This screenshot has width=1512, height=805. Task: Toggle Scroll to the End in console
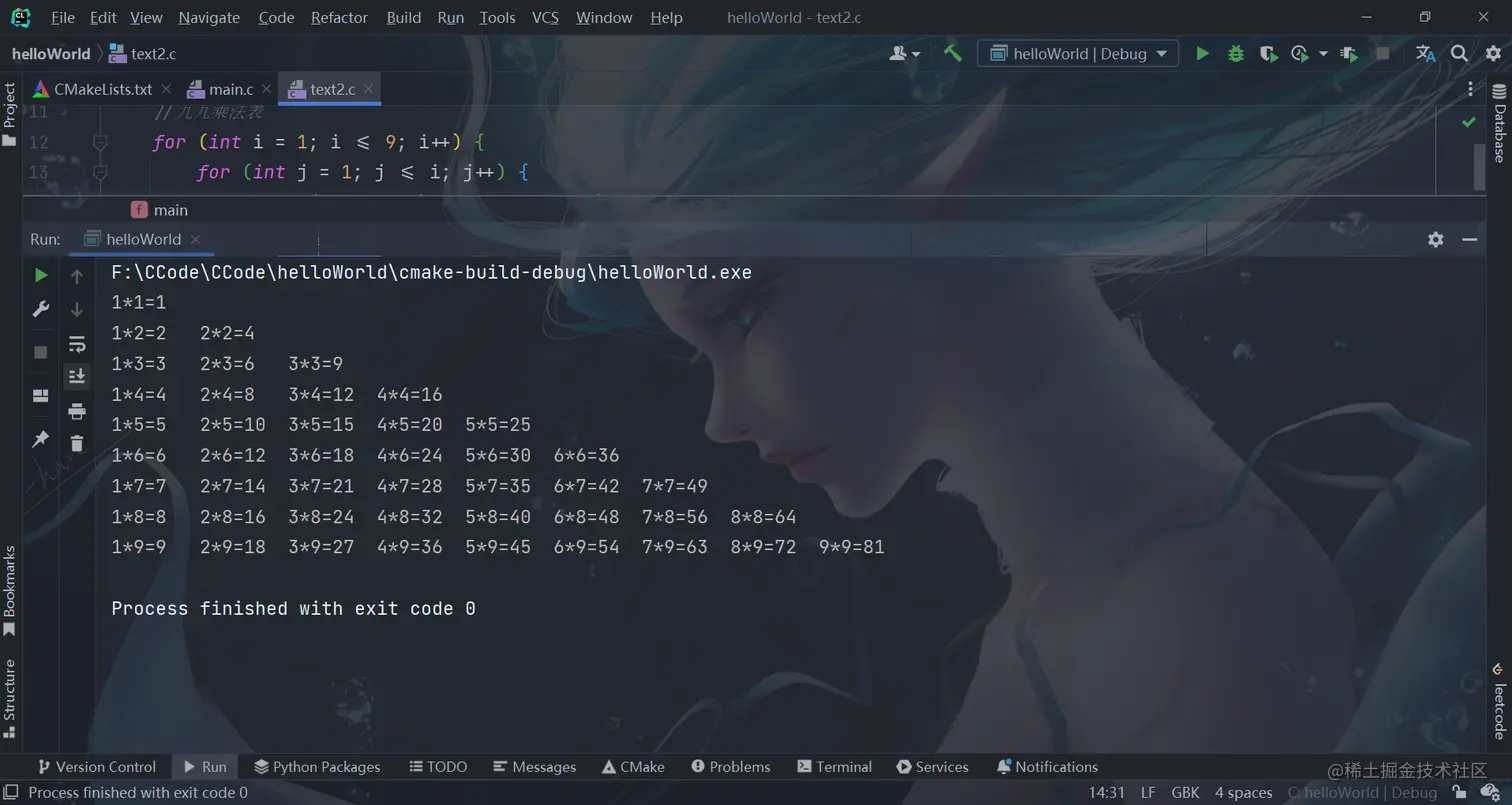77,376
